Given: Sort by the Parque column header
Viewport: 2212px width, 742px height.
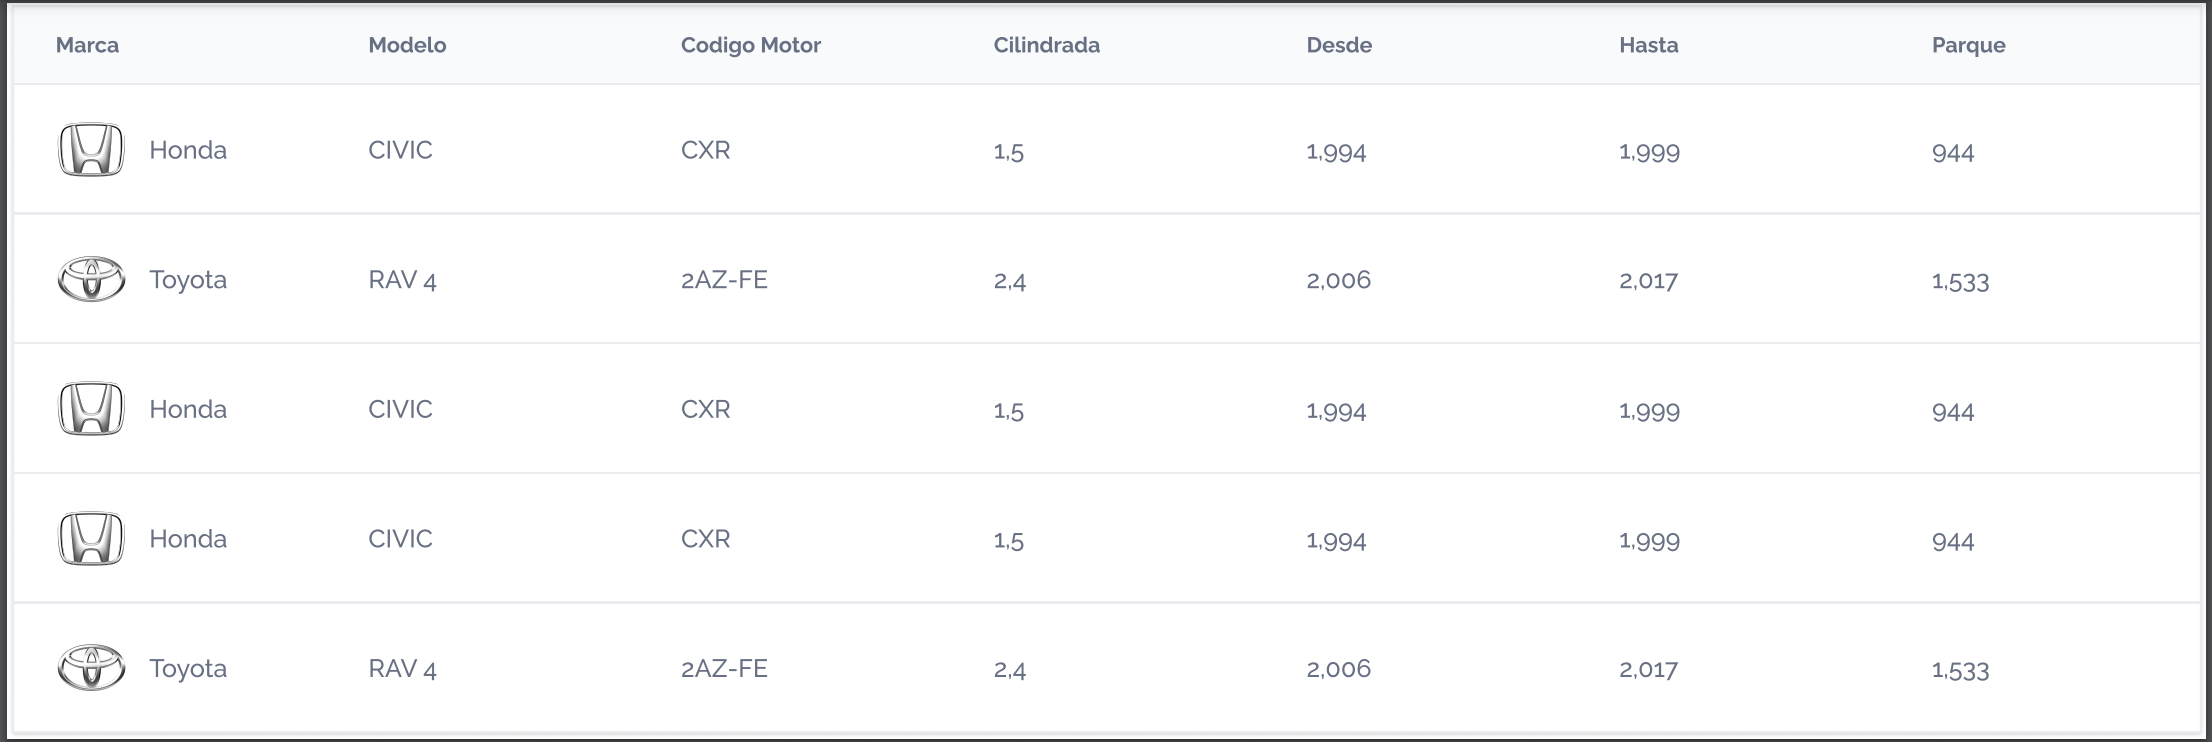Looking at the screenshot, I should point(1968,45).
